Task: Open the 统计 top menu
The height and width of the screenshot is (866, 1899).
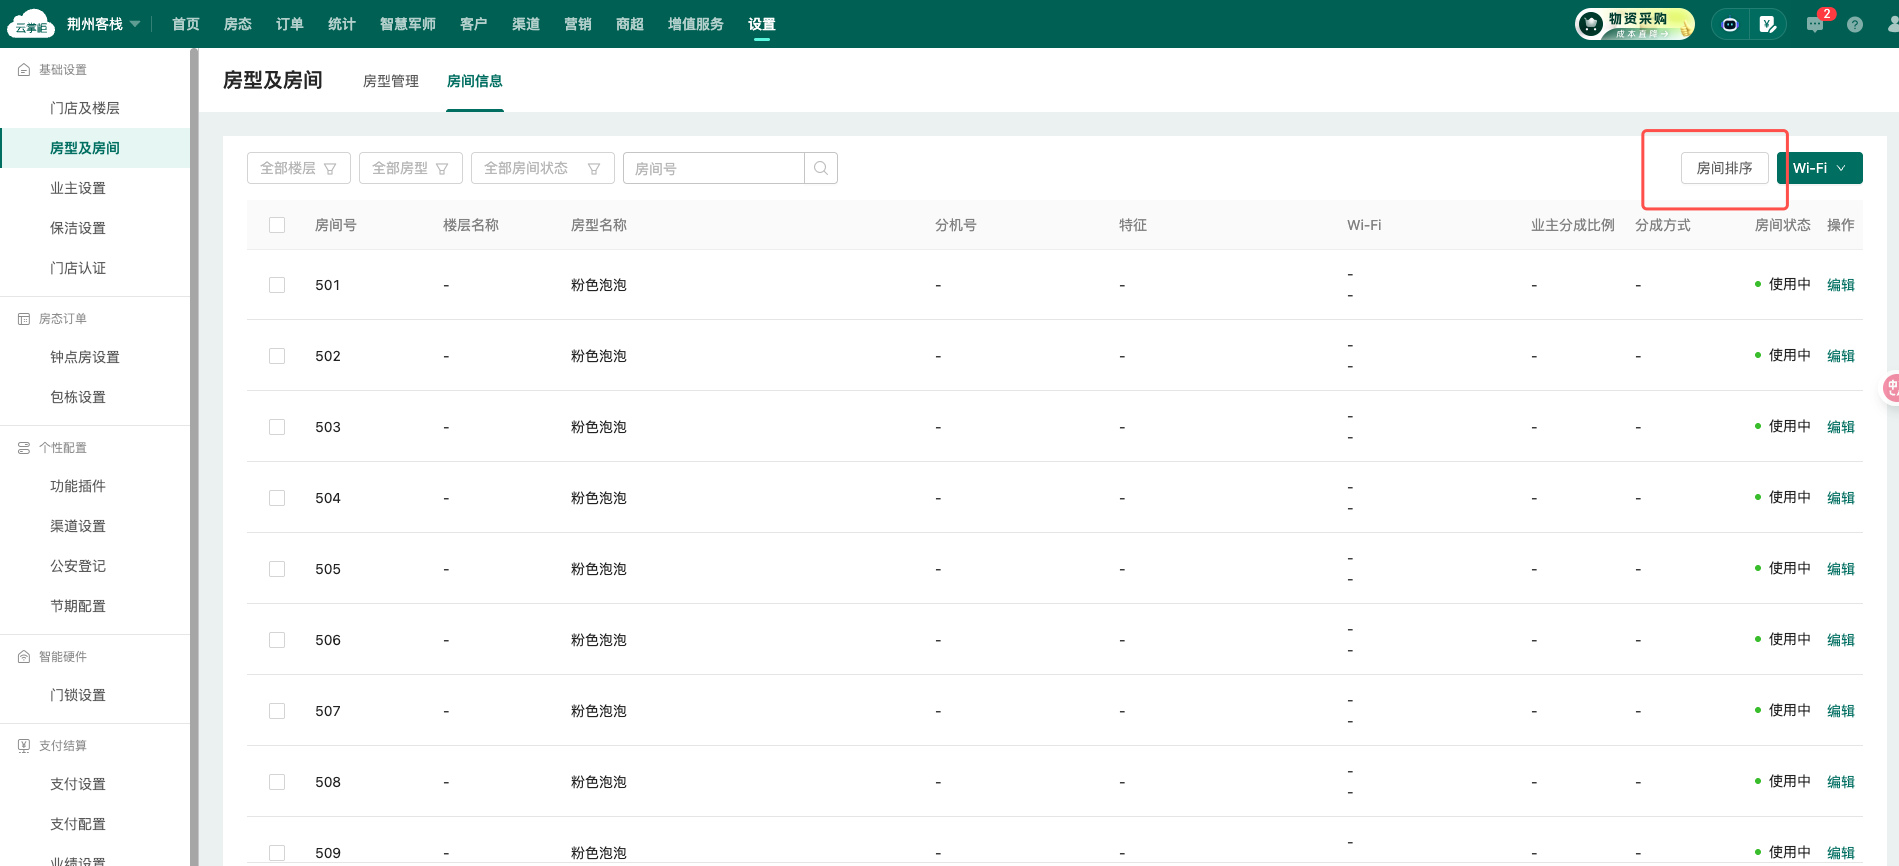Action: point(342,24)
